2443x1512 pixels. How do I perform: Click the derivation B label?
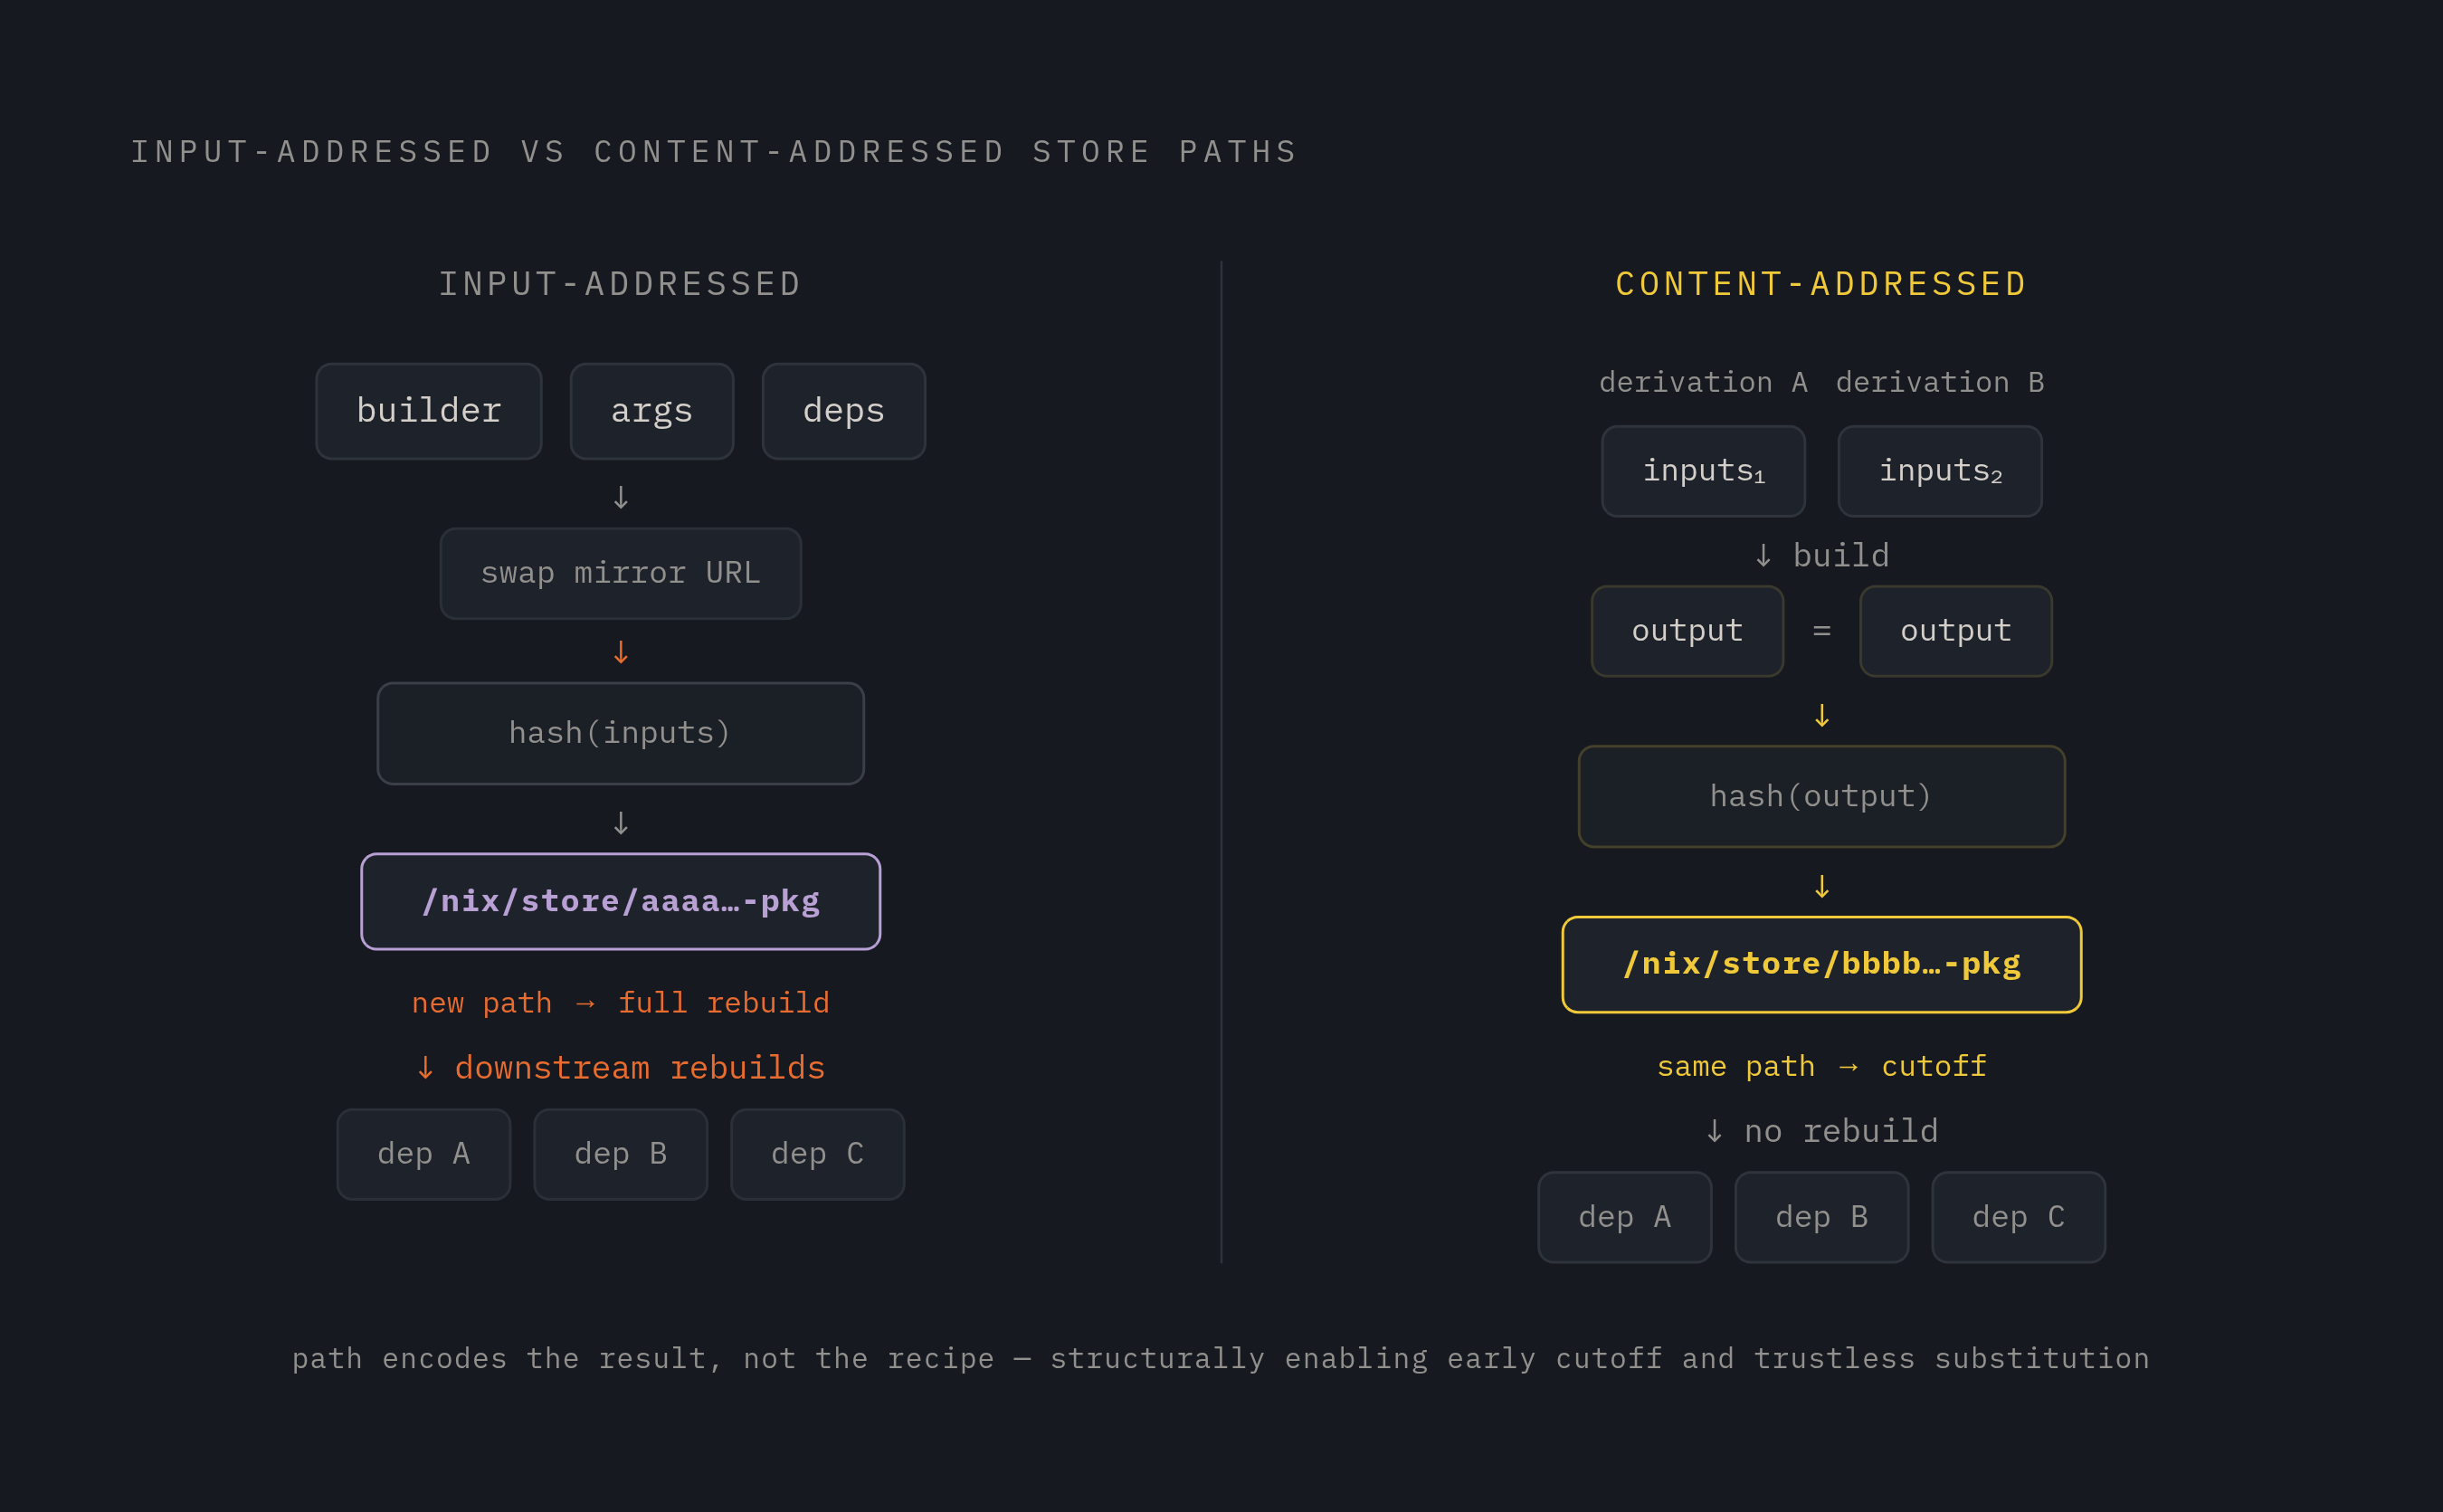[1940, 382]
